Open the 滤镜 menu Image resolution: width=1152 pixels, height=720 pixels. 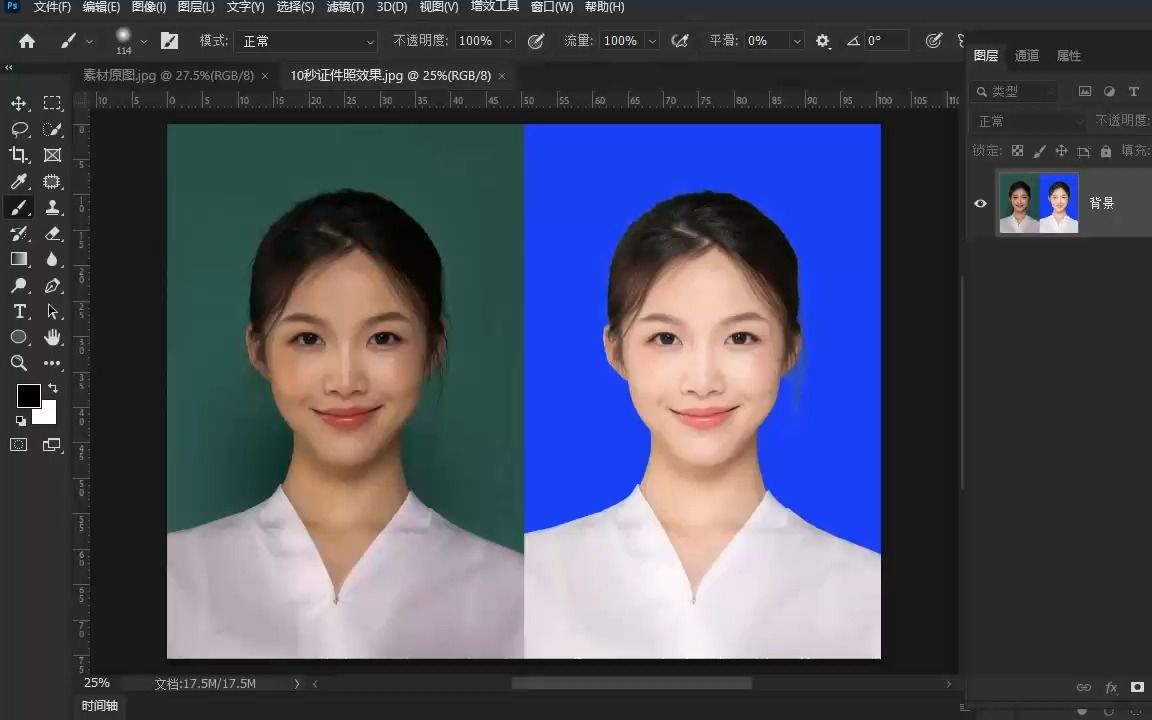point(345,7)
